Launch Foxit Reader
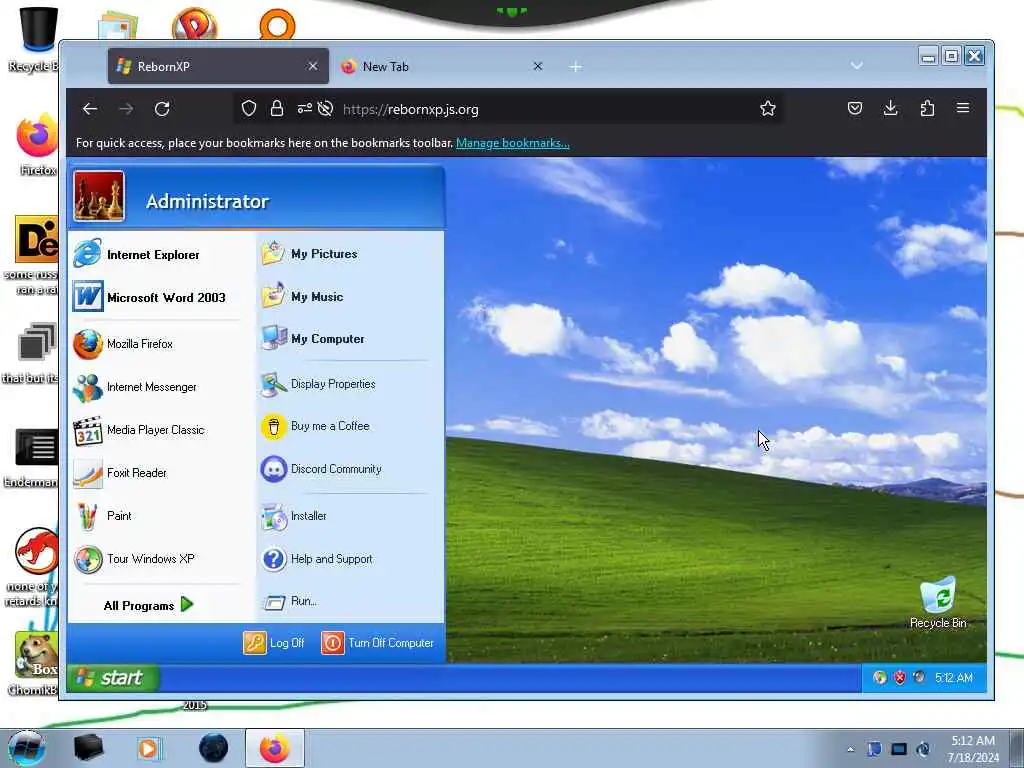This screenshot has width=1024, height=768. [x=120, y=472]
